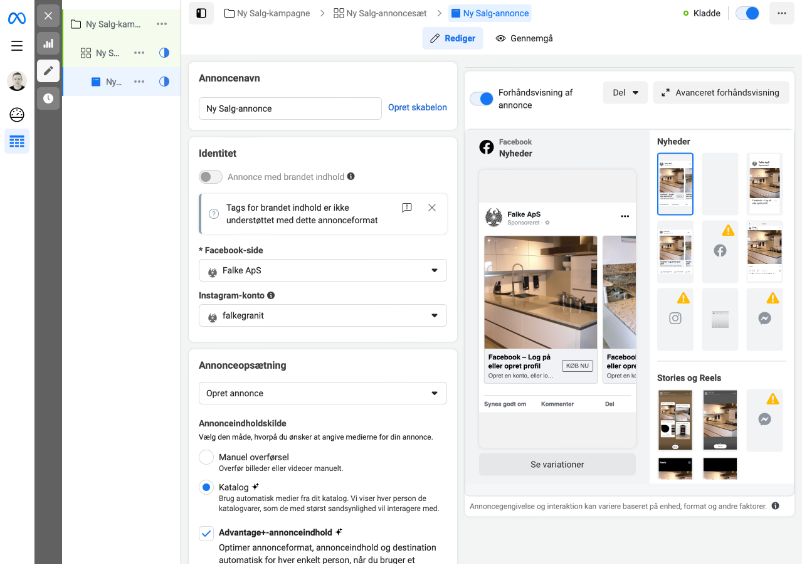
Task: Toggle the sidebar layout icon
Action: click(x=201, y=13)
